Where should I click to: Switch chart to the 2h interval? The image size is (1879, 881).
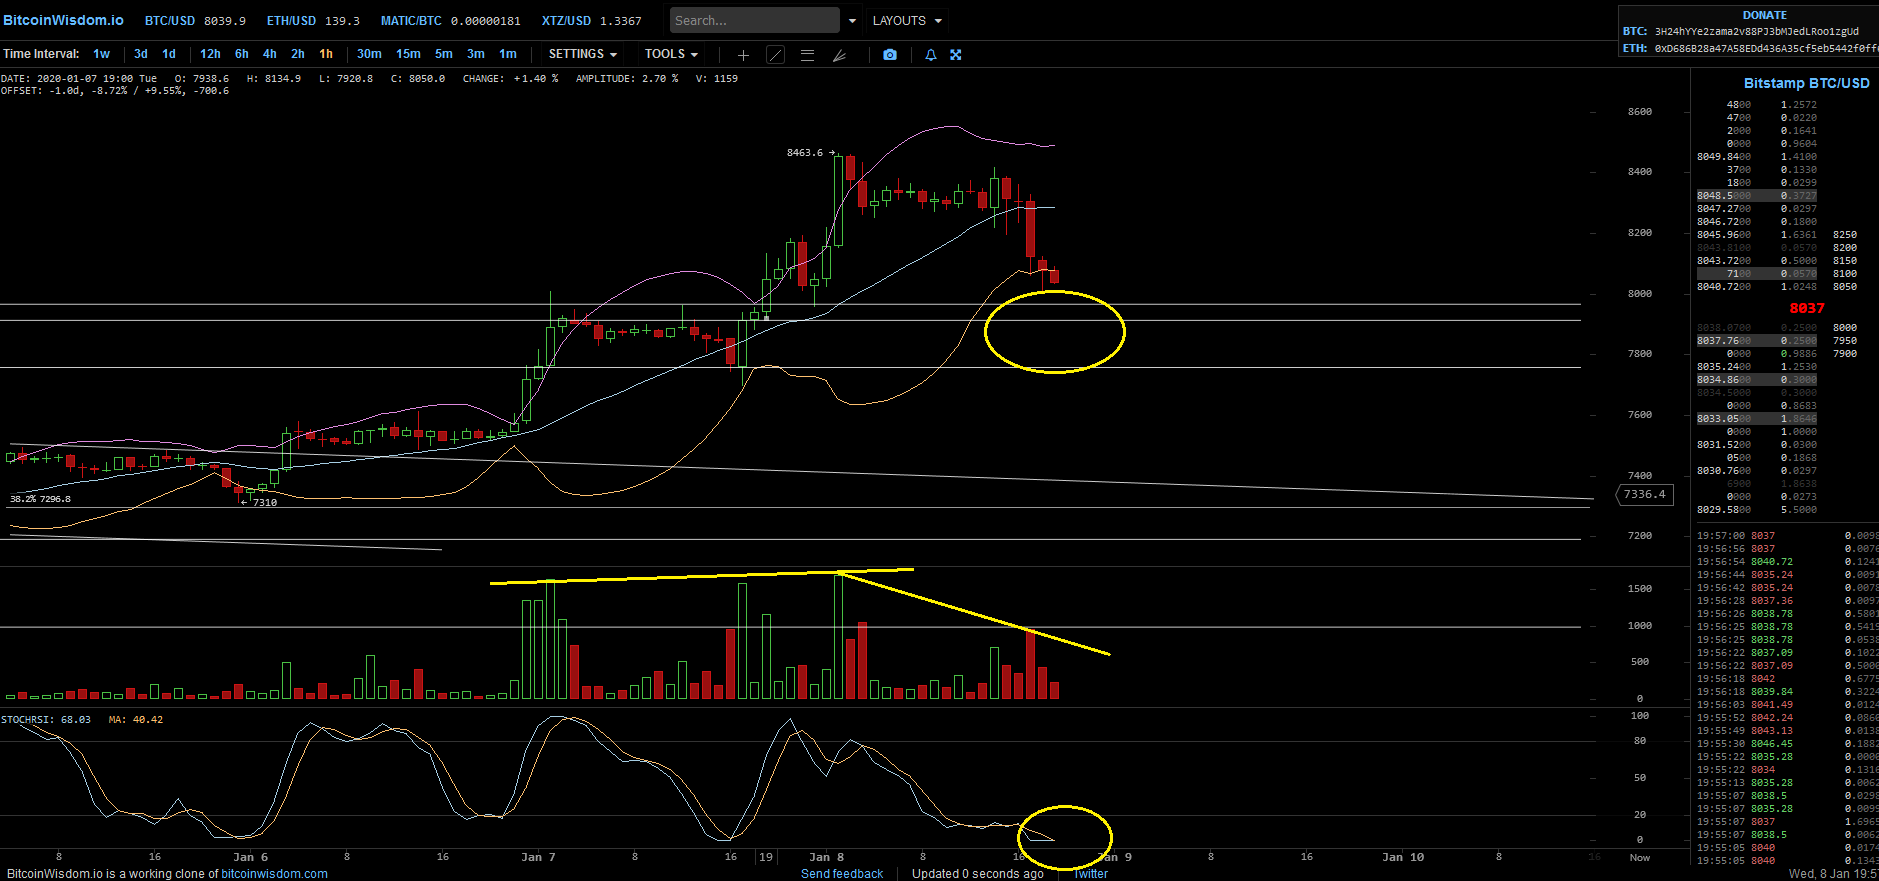(x=298, y=54)
